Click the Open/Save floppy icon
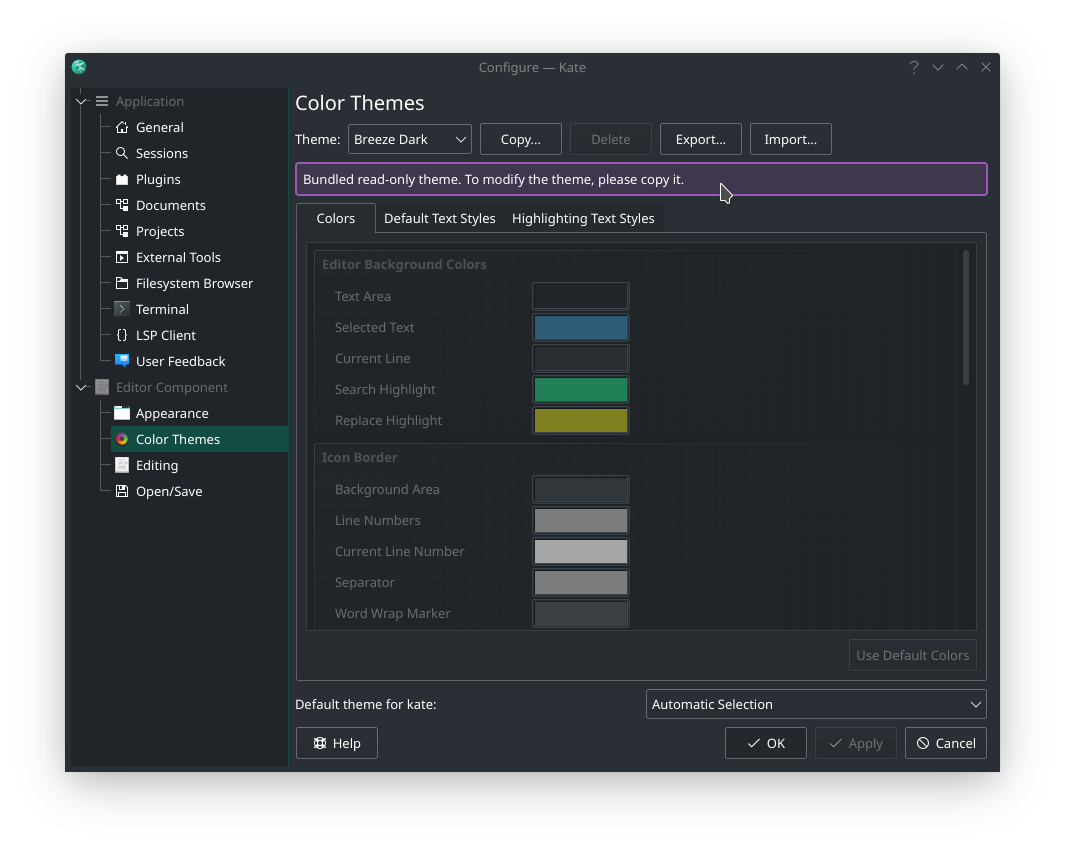This screenshot has height=849, width=1065. click(x=122, y=491)
